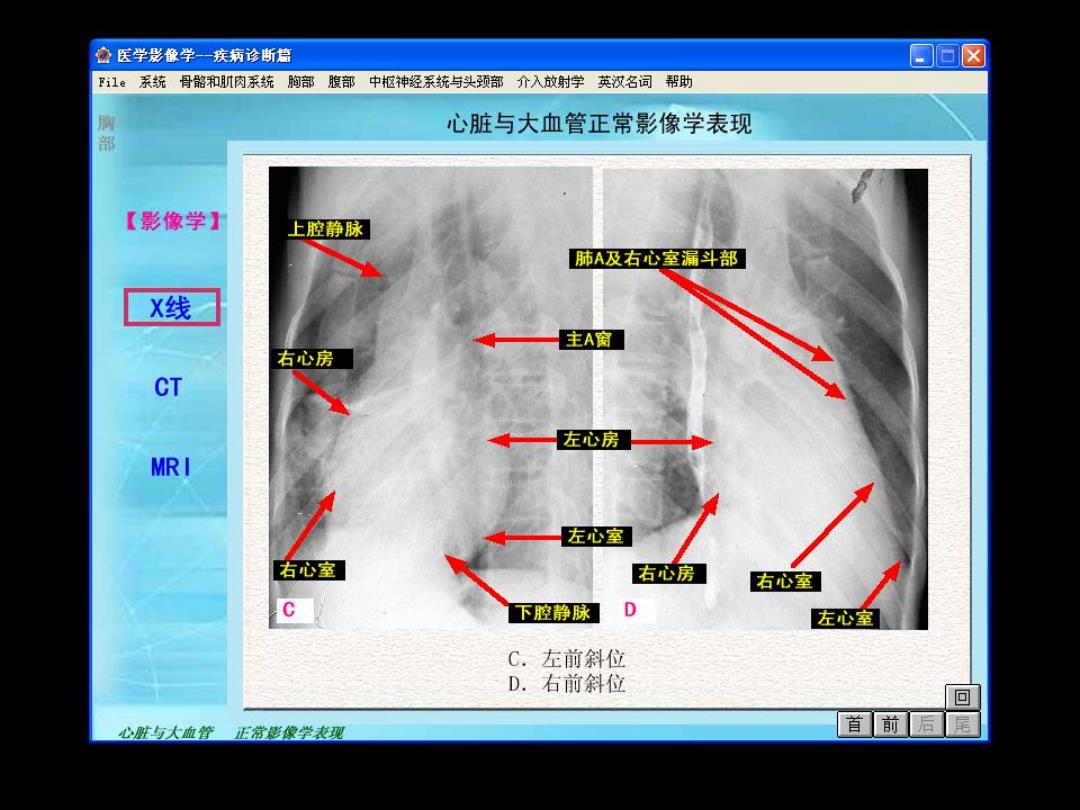Click the 左心房 label between images
Image resolution: width=1080 pixels, height=810 pixels.
(x=592, y=439)
